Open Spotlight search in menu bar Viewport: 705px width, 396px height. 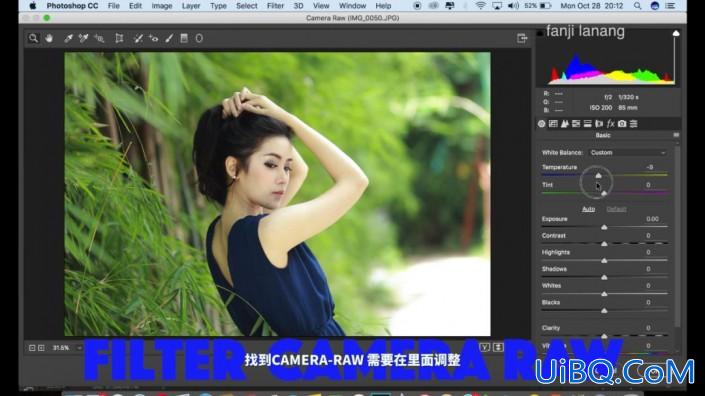coord(638,6)
